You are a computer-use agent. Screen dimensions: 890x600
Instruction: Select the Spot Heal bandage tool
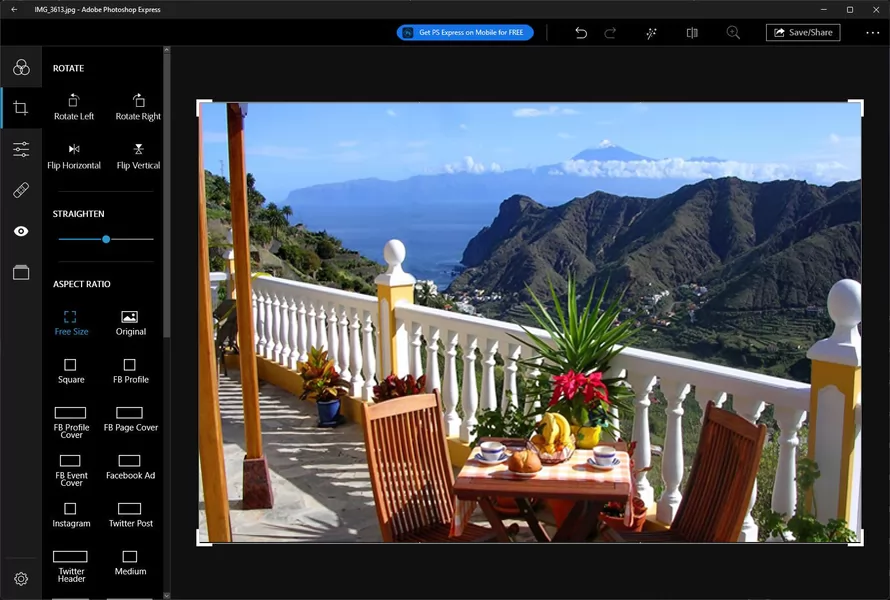tap(21, 190)
